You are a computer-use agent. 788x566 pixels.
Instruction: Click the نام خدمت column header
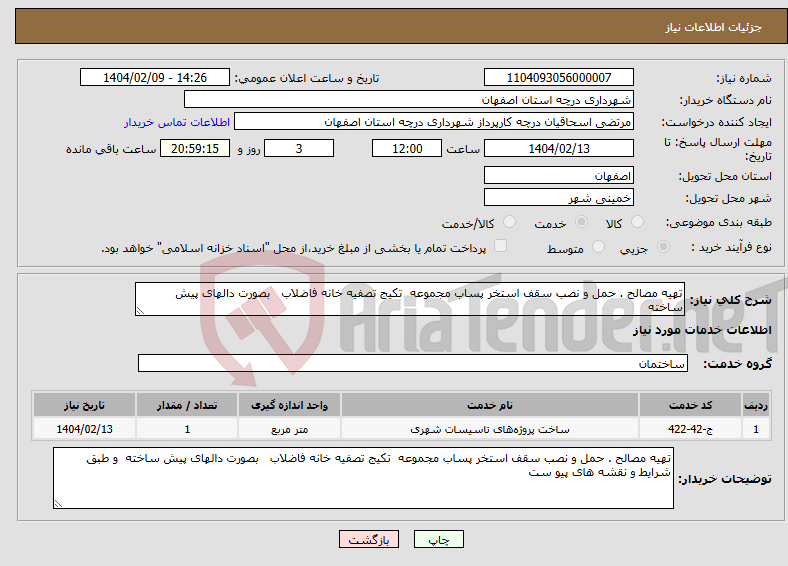click(489, 405)
